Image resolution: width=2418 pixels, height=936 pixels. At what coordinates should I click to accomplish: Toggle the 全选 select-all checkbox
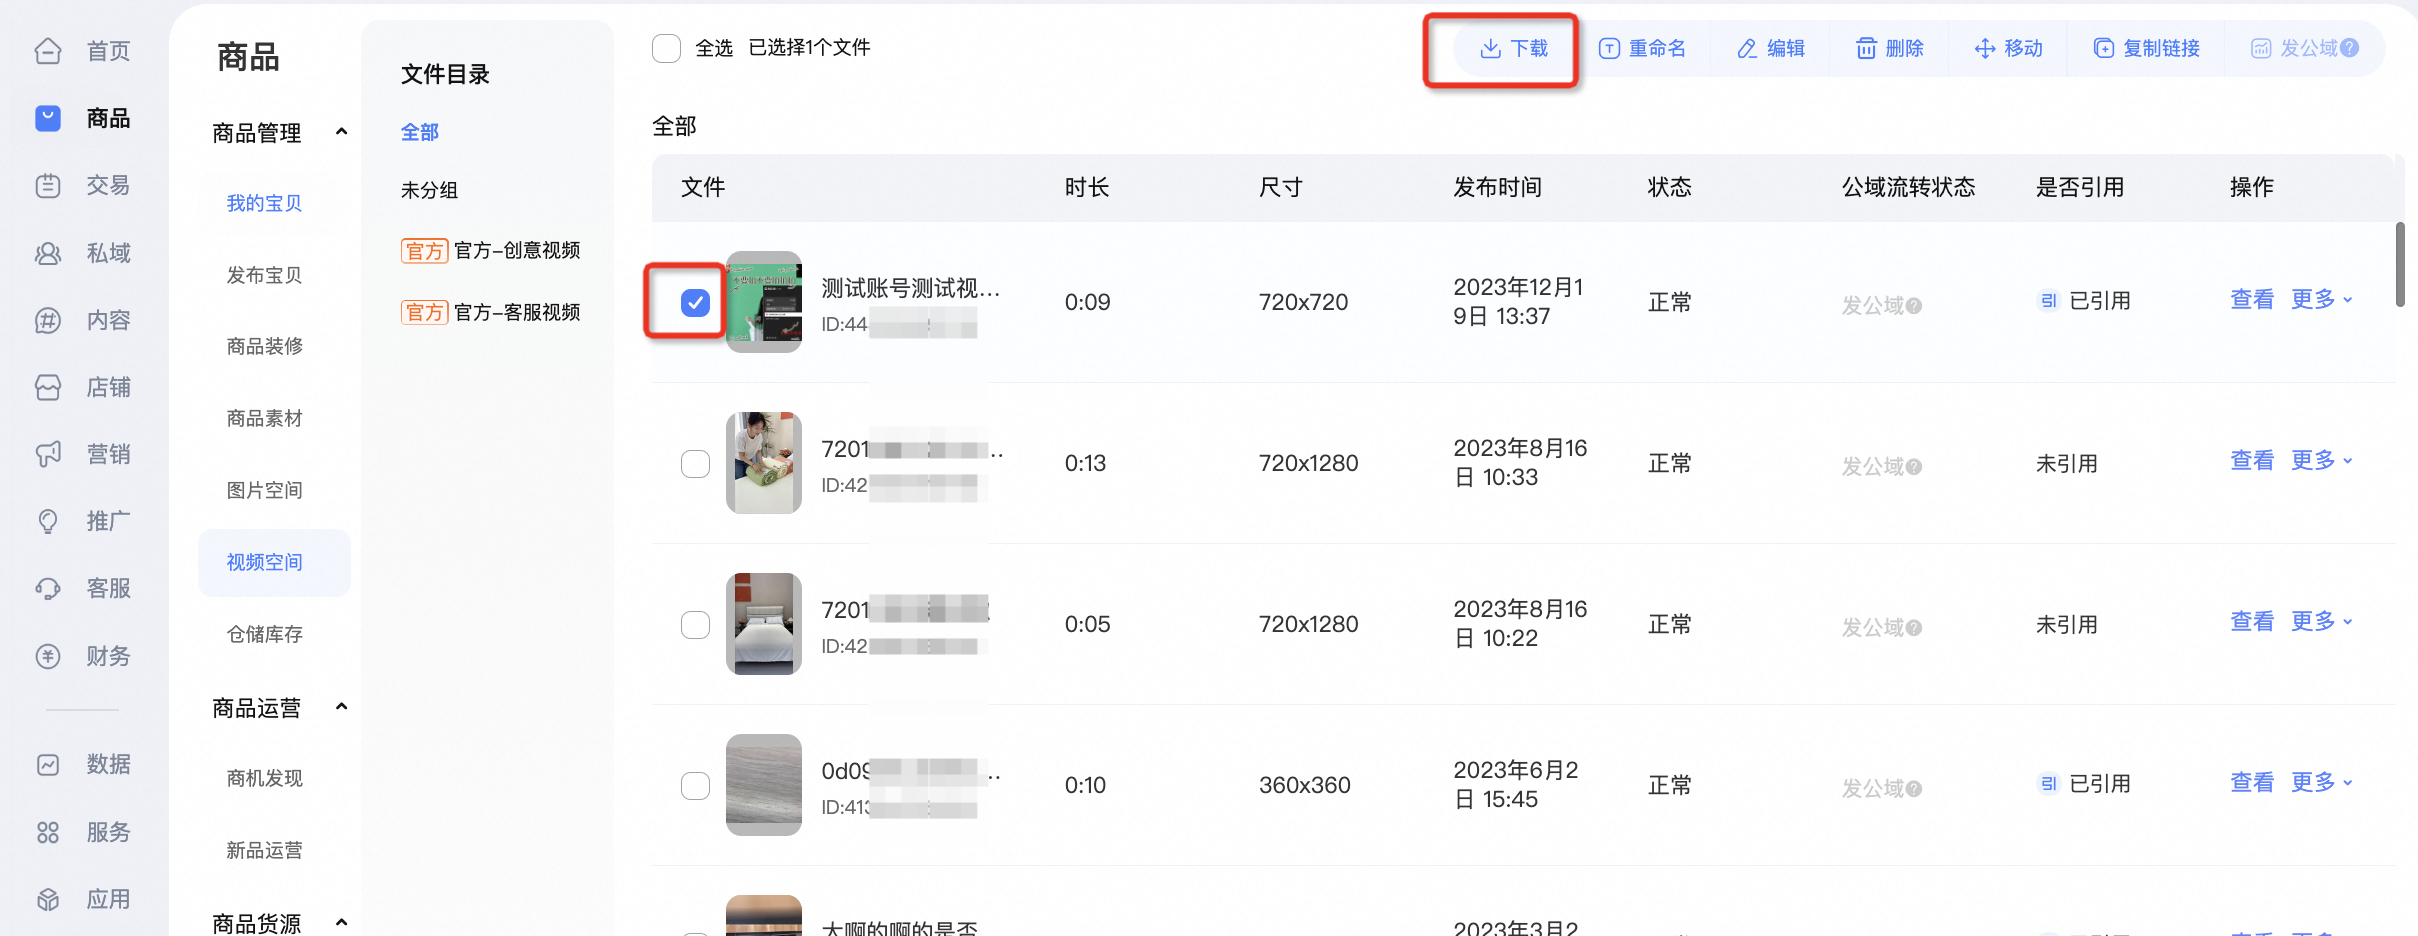(x=666, y=48)
